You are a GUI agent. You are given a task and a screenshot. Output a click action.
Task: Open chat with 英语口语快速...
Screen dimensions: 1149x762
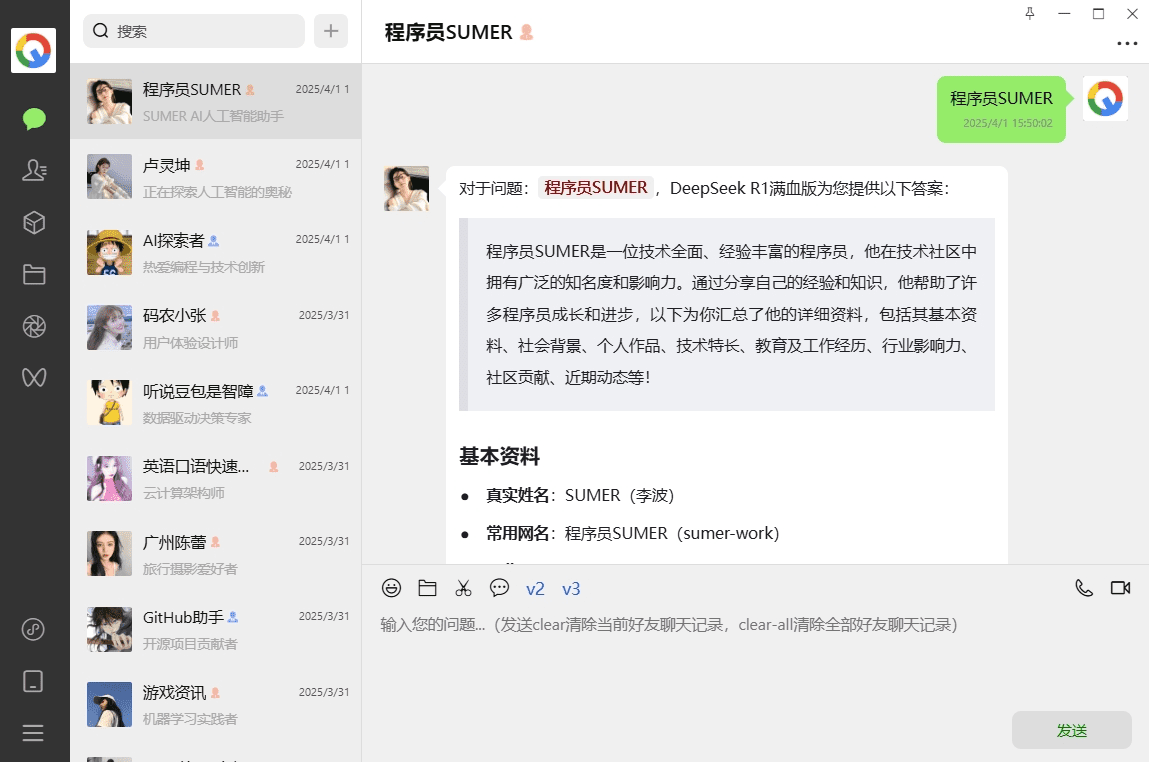click(215, 479)
